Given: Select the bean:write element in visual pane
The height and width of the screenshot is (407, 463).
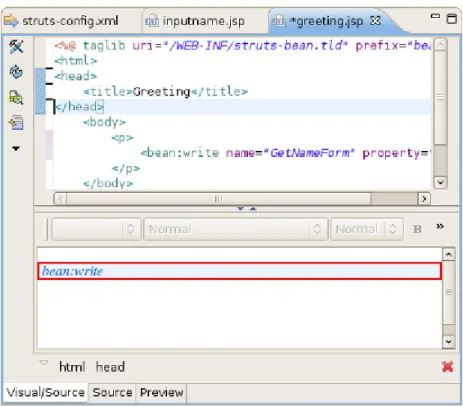Looking at the screenshot, I should tap(239, 271).
